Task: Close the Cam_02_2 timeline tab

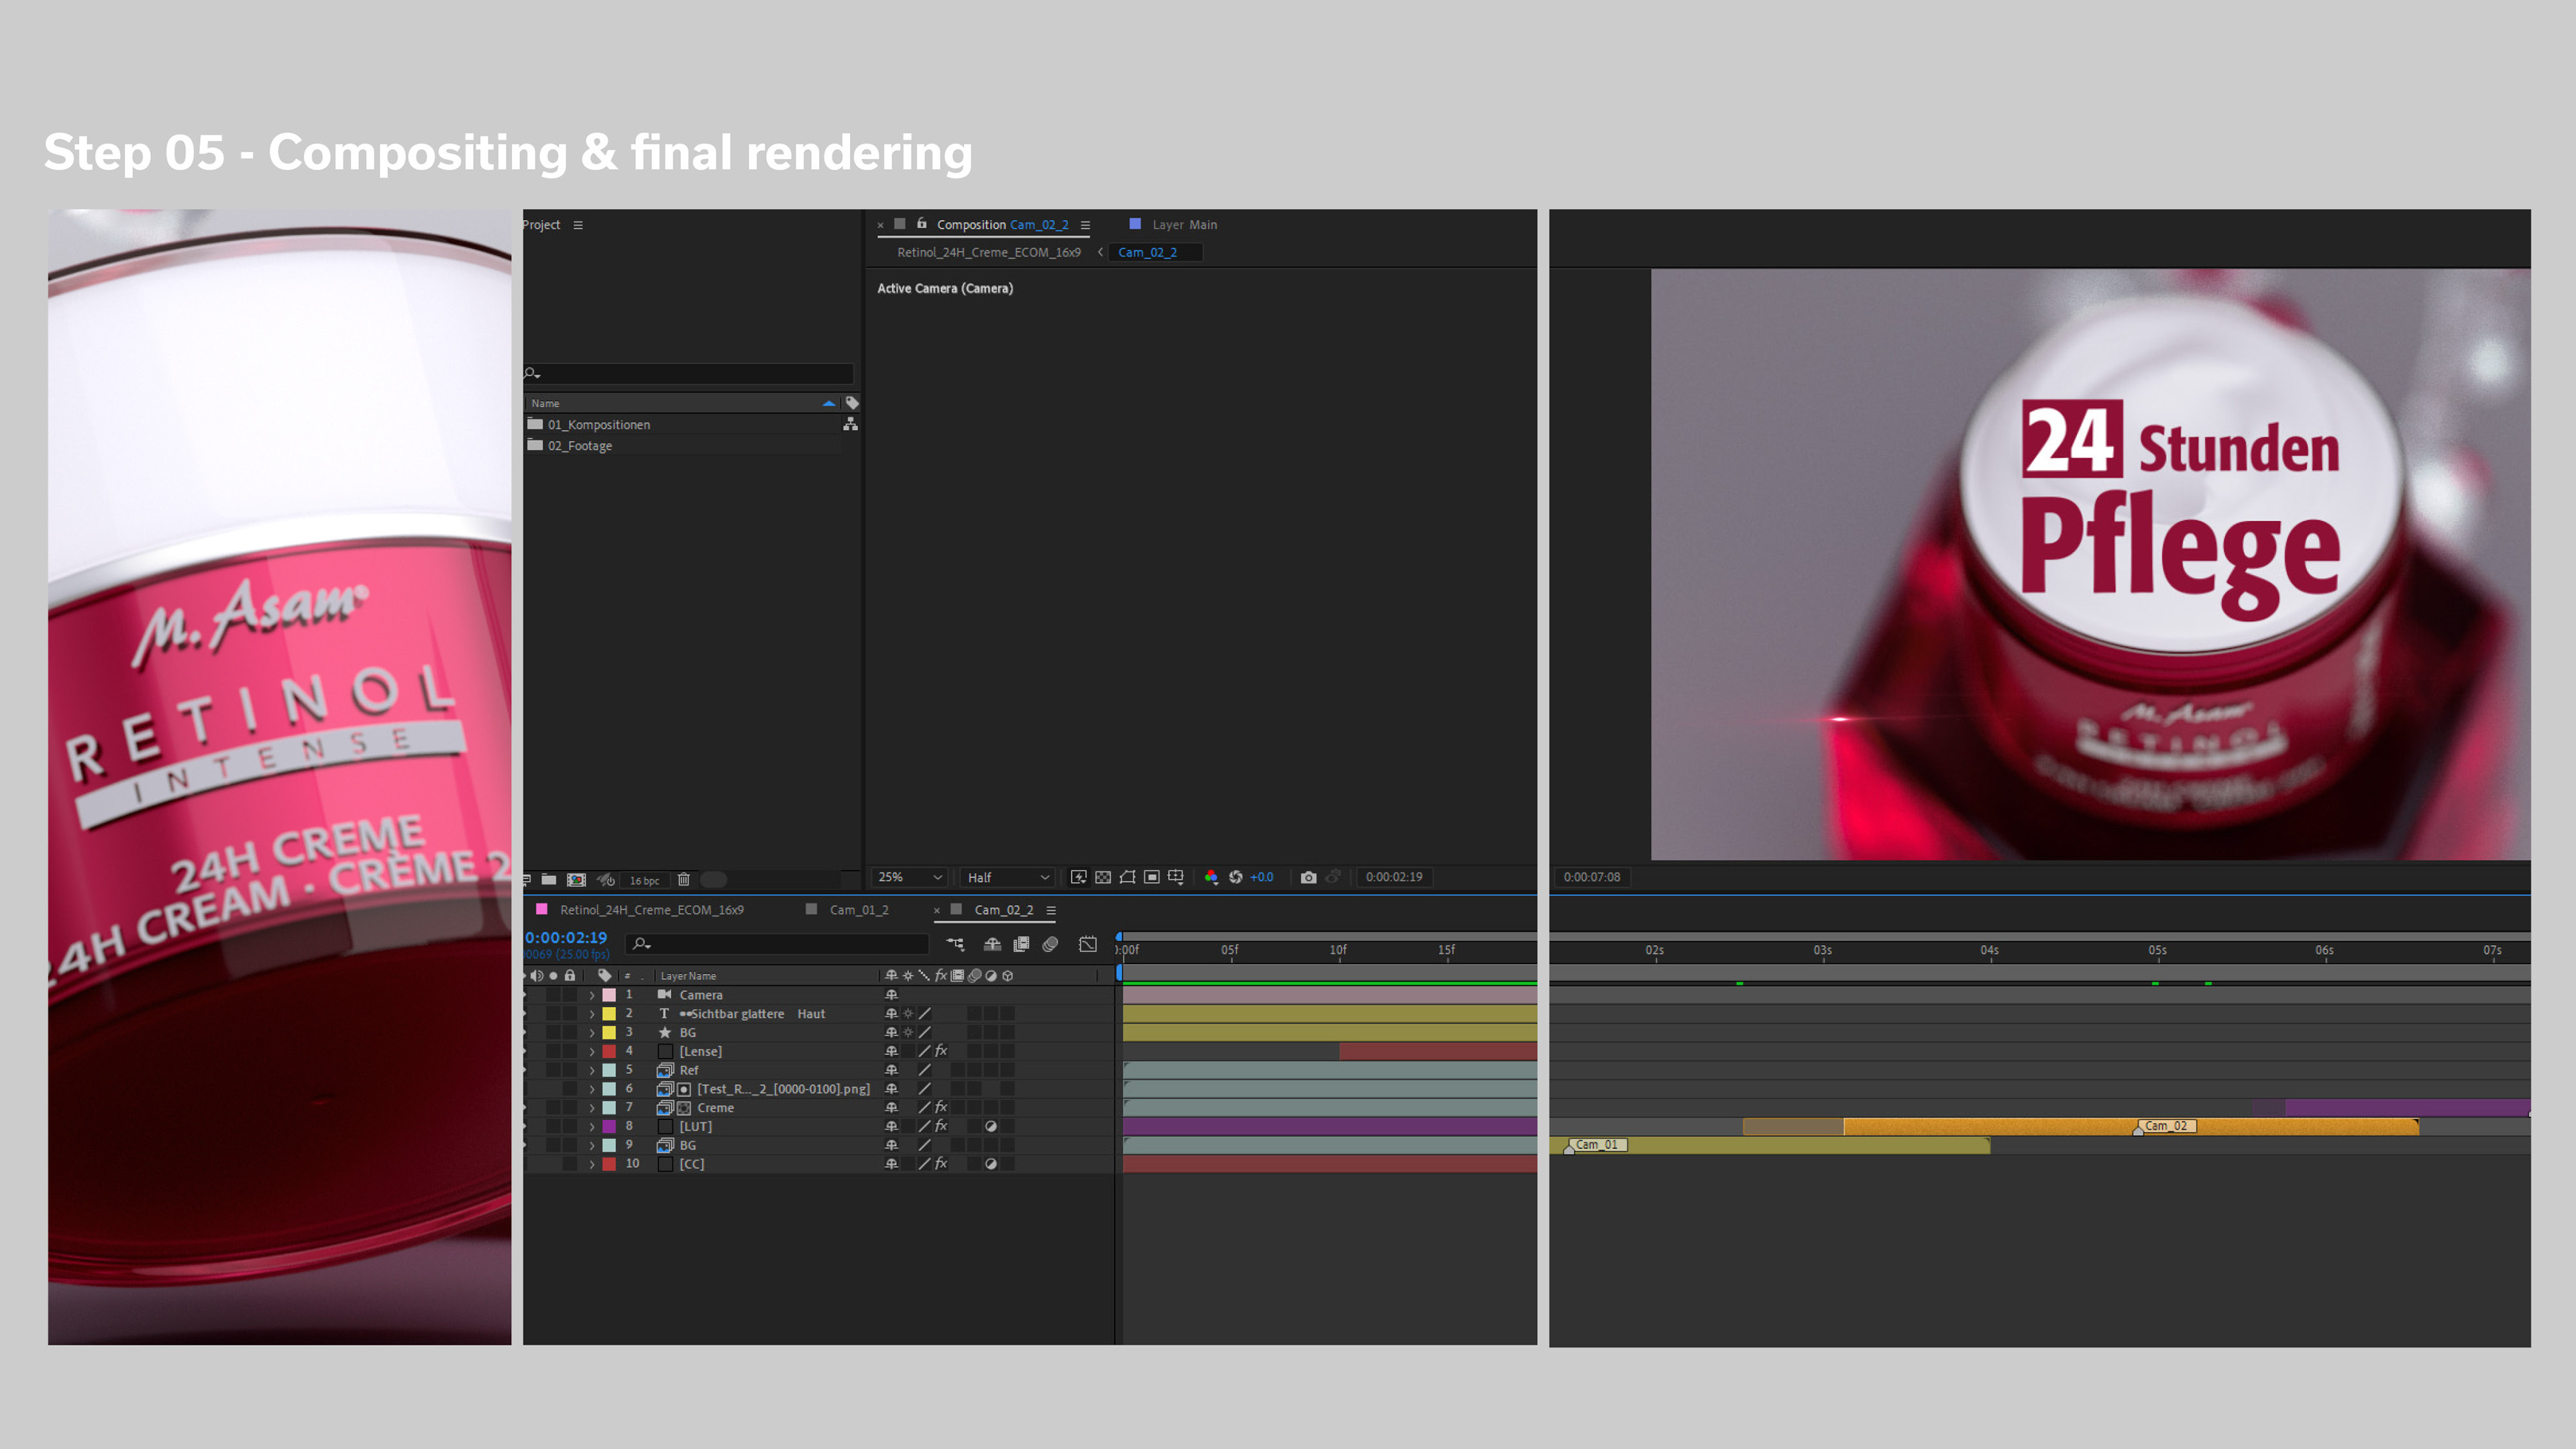Action: click(x=936, y=910)
